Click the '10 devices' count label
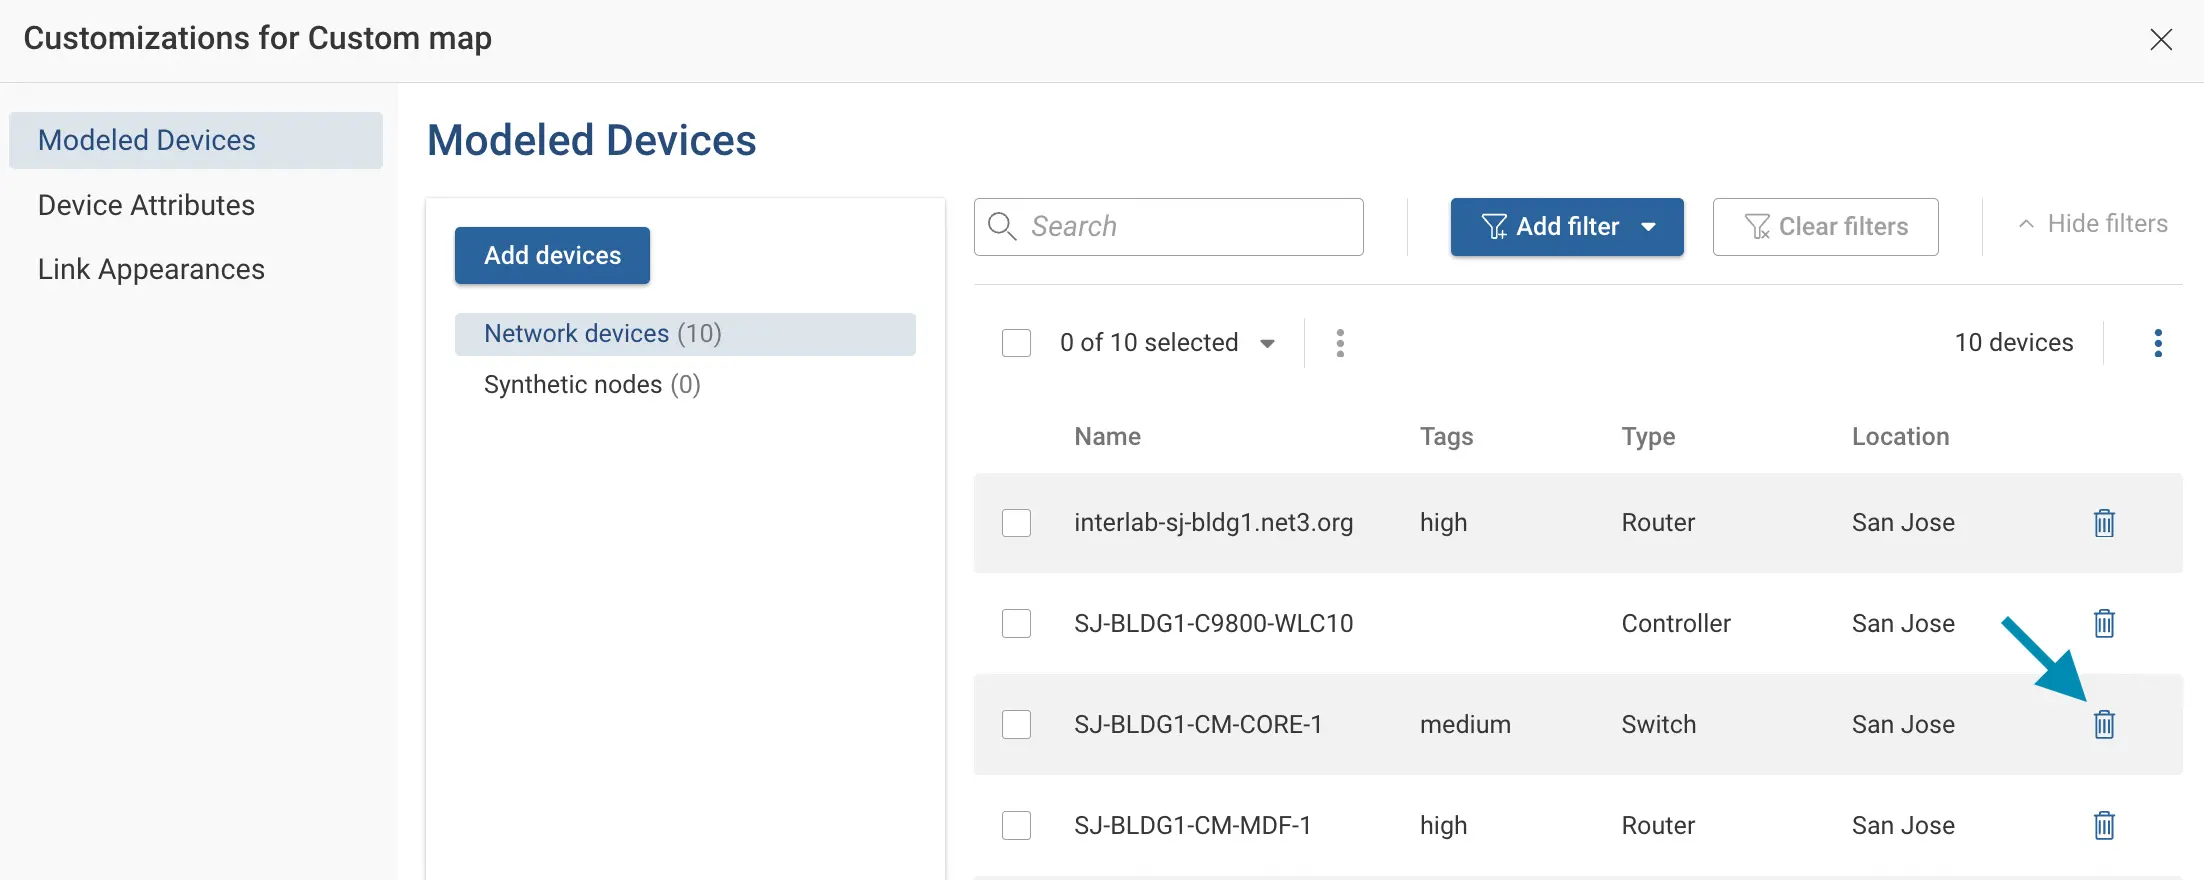This screenshot has height=880, width=2204. [x=2014, y=343]
